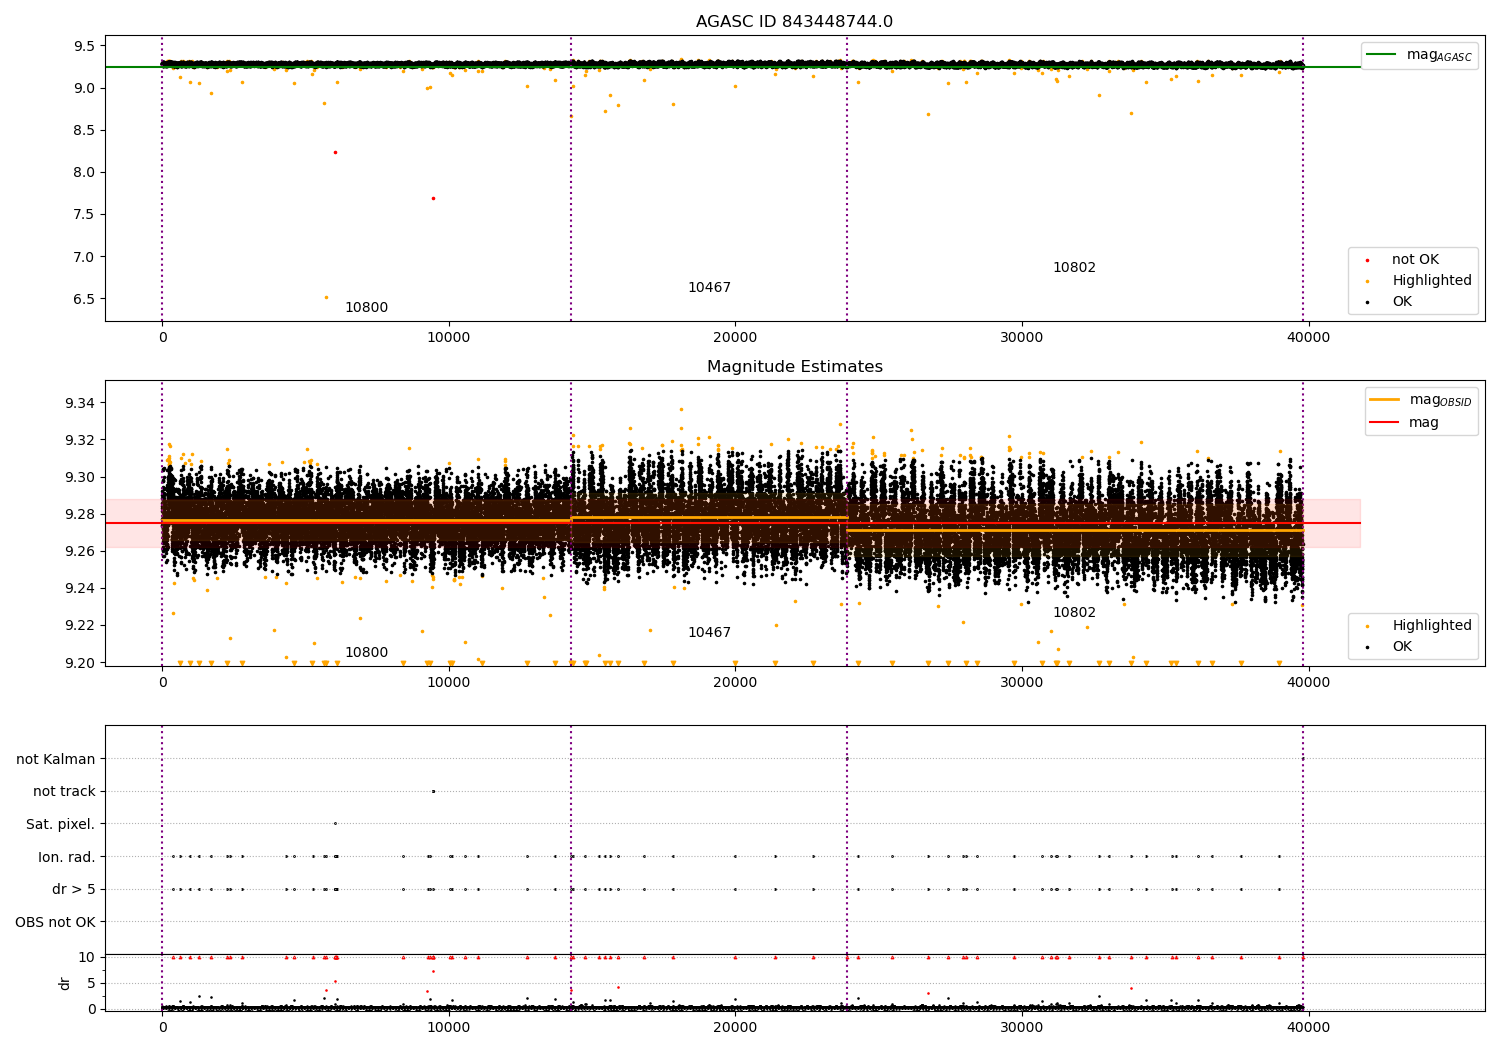Click the '10800' annotation in Magnitude Estimates plot

(366, 653)
